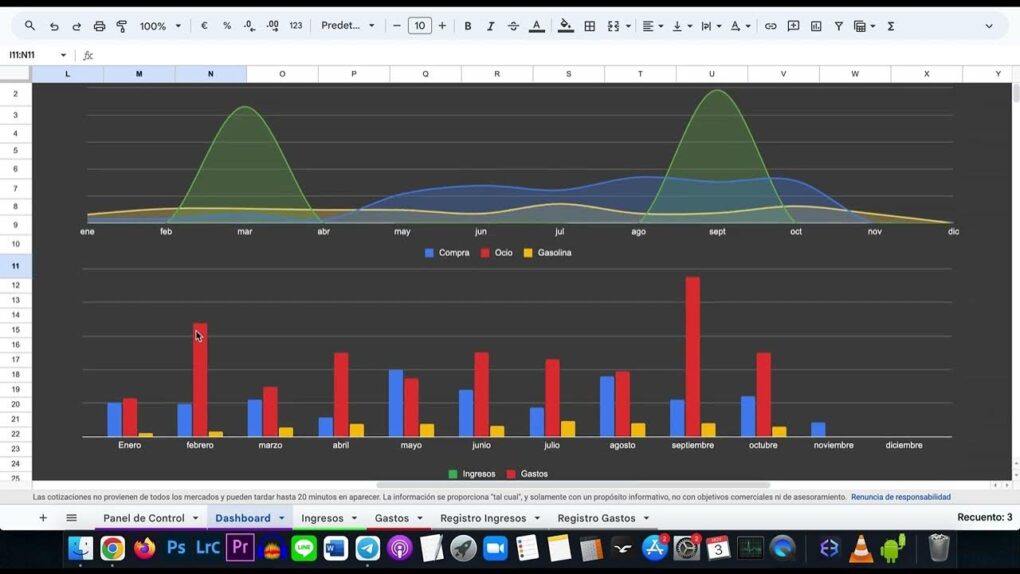This screenshot has height=574, width=1020.
Task: Undo the last action
Action: coord(54,26)
